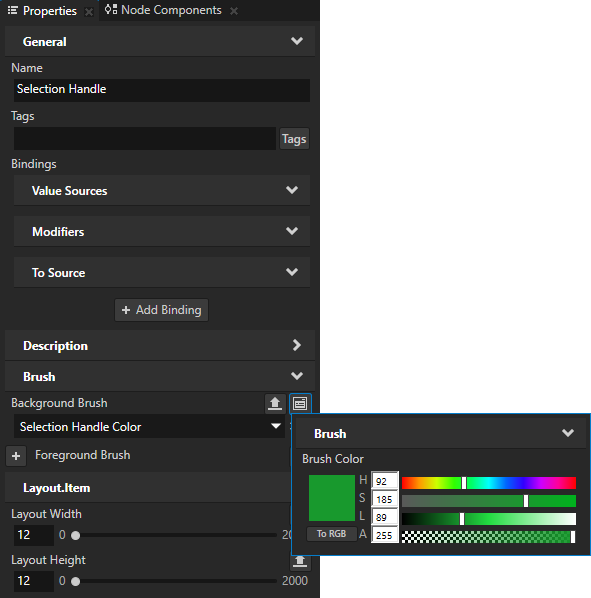Click the To RGB button
The height and width of the screenshot is (598, 591).
click(331, 534)
